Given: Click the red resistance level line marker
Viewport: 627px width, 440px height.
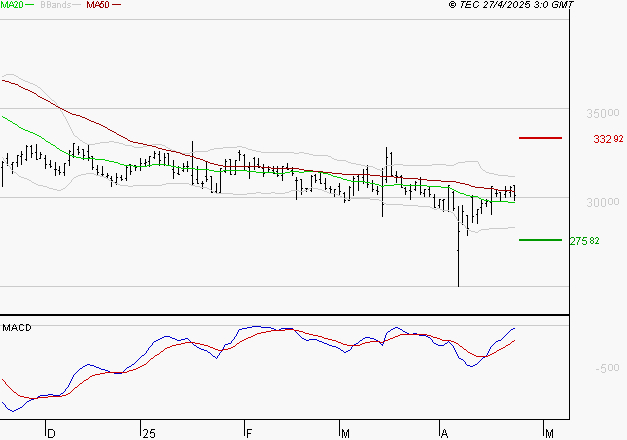Looking at the screenshot, I should tap(540, 138).
